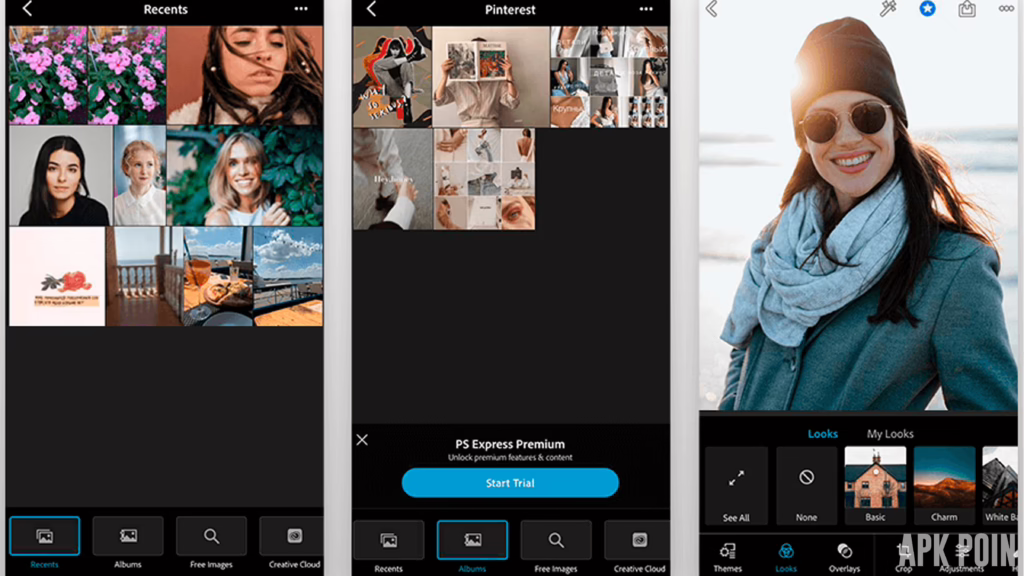Switch to the My Looks tab
Screen dimensions: 1024x576
click(x=889, y=434)
